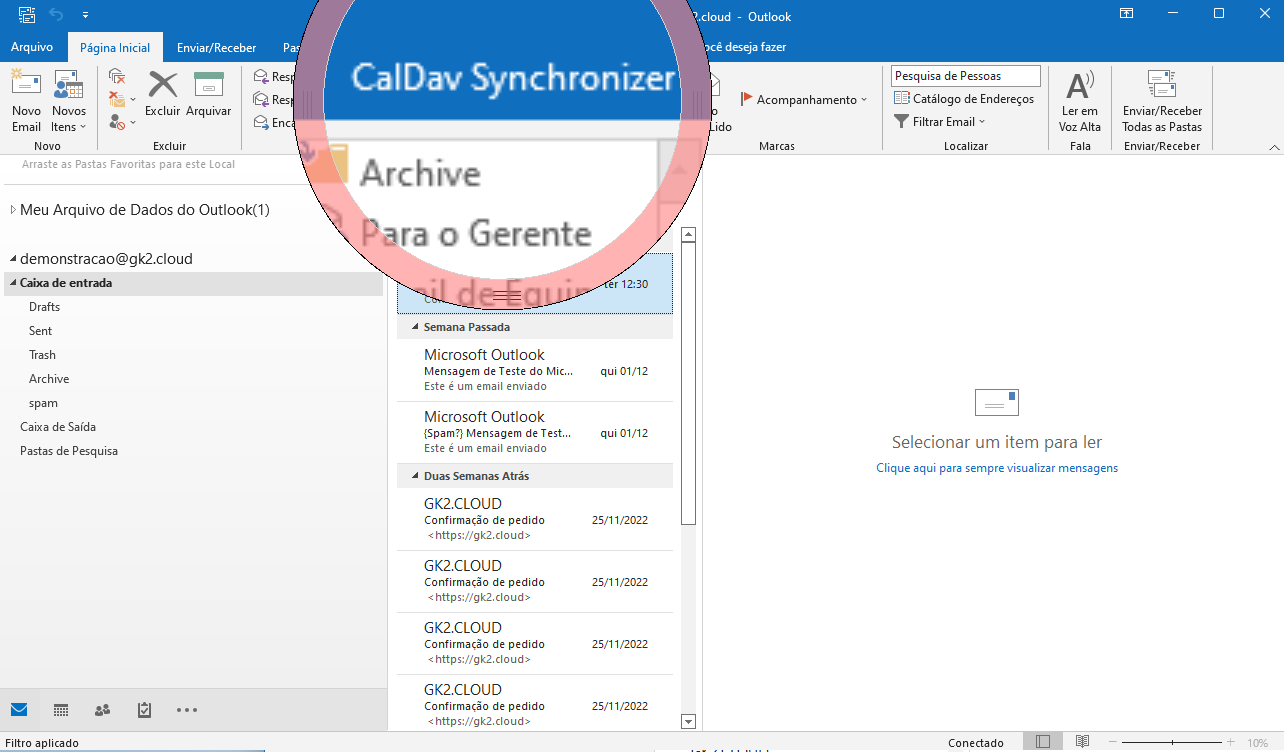Switch to Tasks view icon
The height and width of the screenshot is (752, 1284).
pos(144,710)
